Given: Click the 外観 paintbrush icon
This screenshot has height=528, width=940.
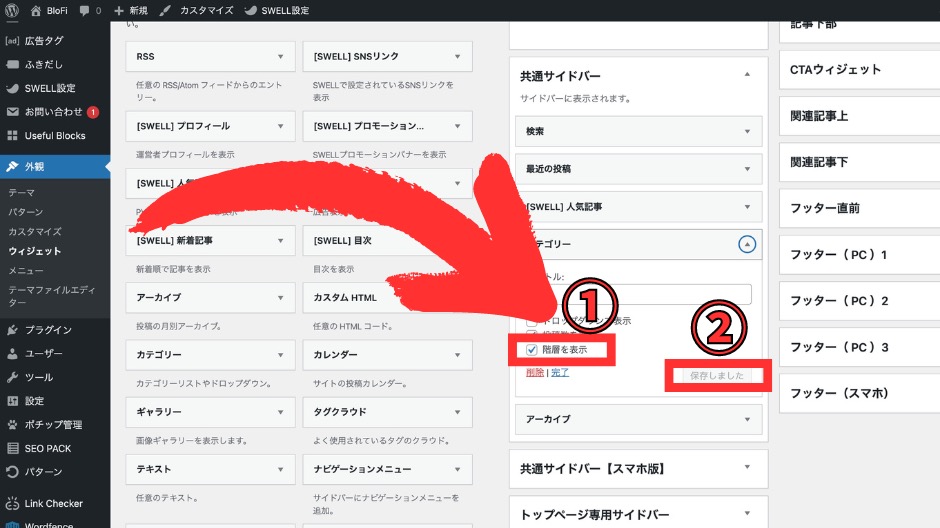Looking at the screenshot, I should pyautogui.click(x=12, y=167).
